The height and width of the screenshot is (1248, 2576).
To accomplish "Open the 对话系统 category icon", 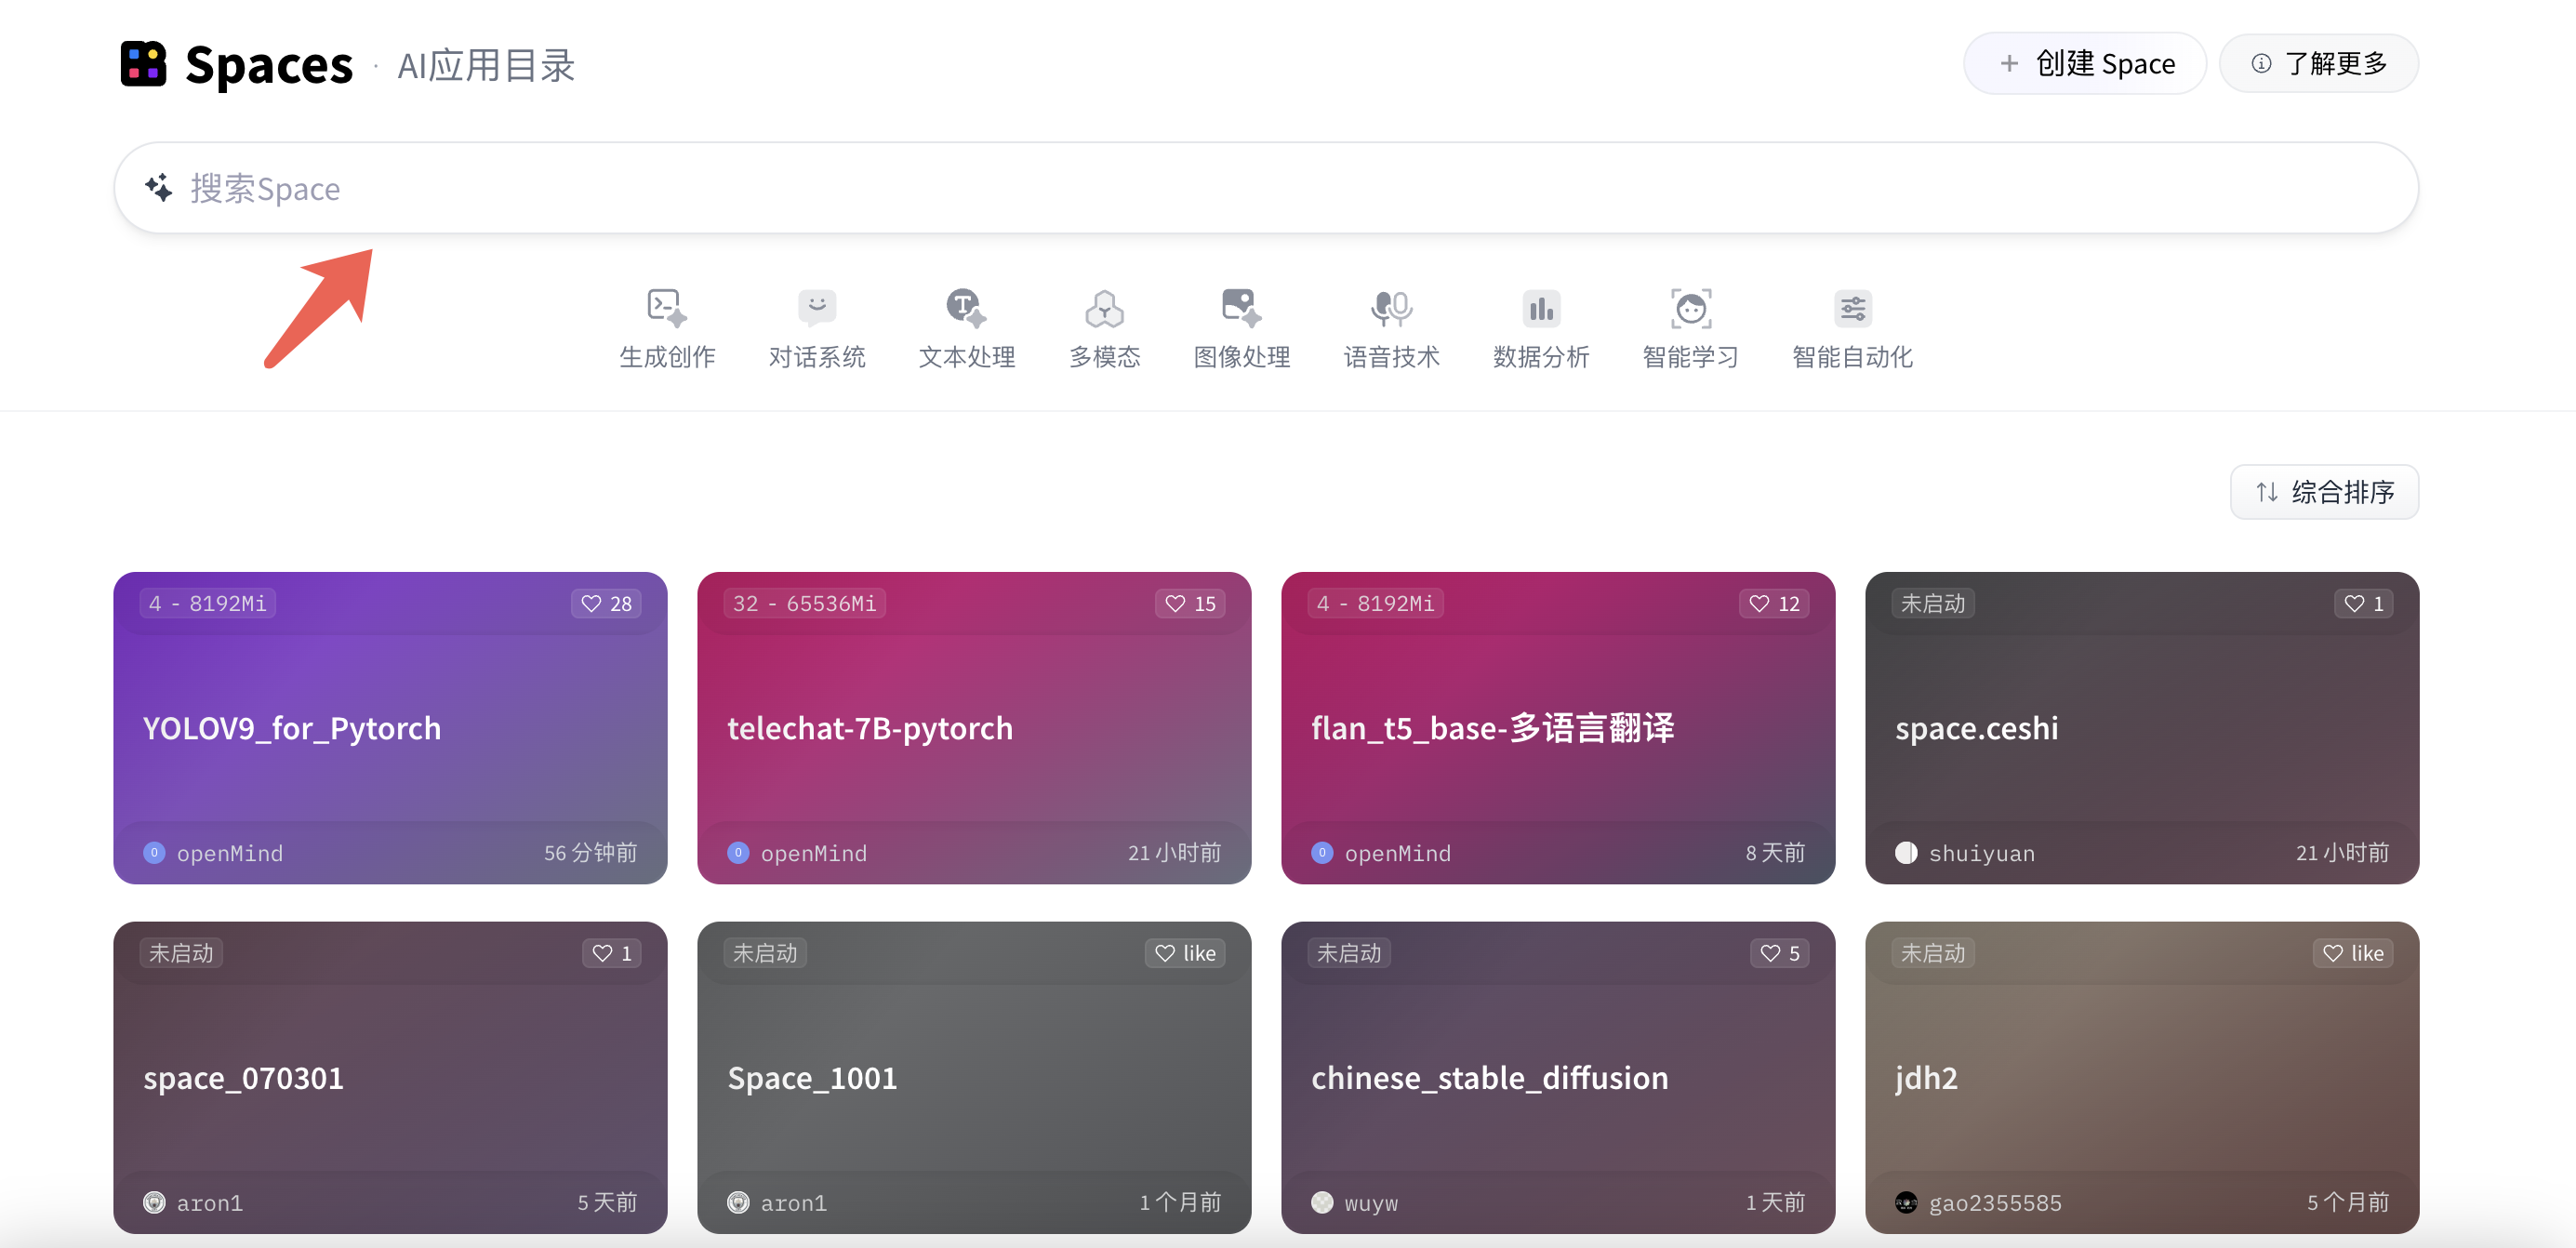I will [x=817, y=308].
